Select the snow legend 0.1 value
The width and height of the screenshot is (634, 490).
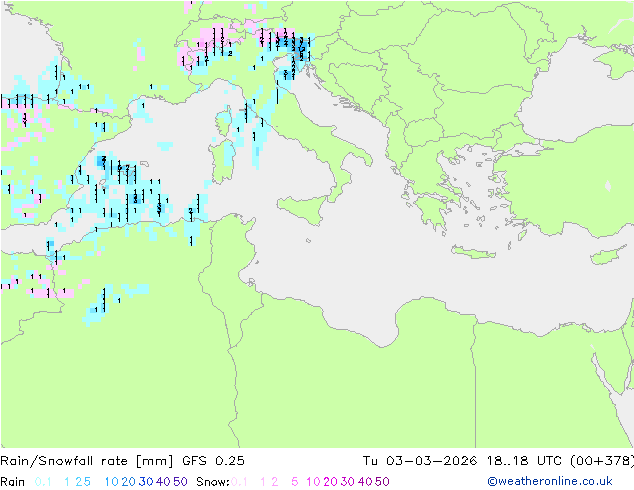[x=239, y=482]
